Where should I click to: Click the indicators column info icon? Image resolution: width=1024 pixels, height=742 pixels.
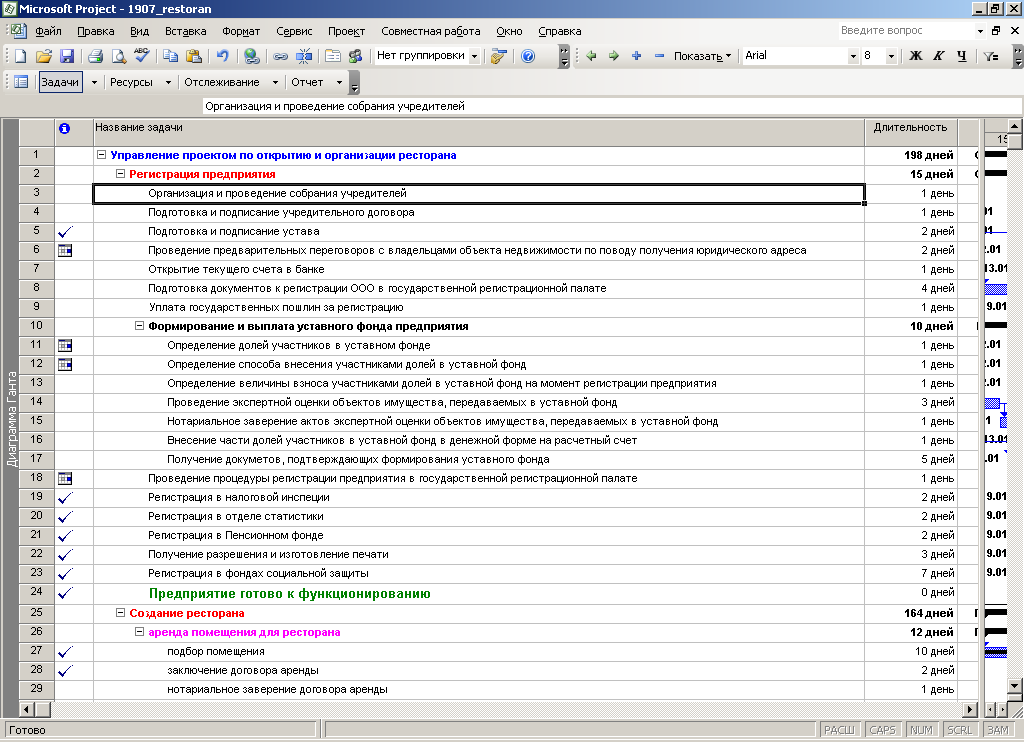pyautogui.click(x=64, y=129)
